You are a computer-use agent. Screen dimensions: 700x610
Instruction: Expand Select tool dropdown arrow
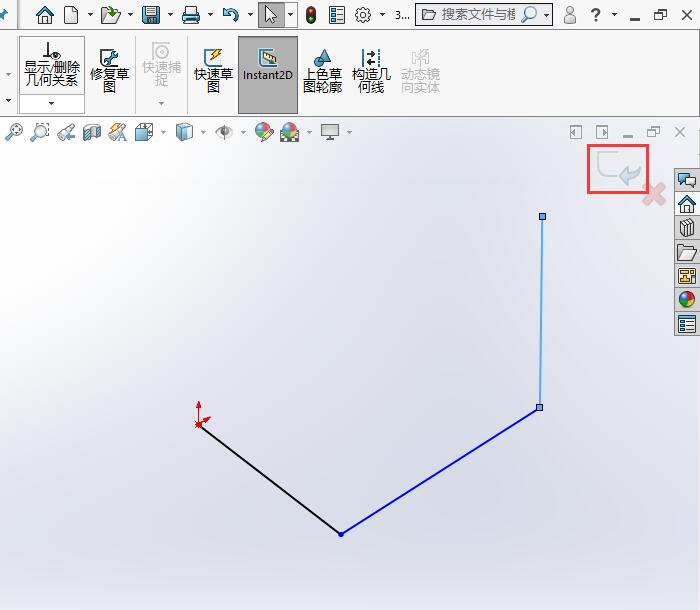290,15
